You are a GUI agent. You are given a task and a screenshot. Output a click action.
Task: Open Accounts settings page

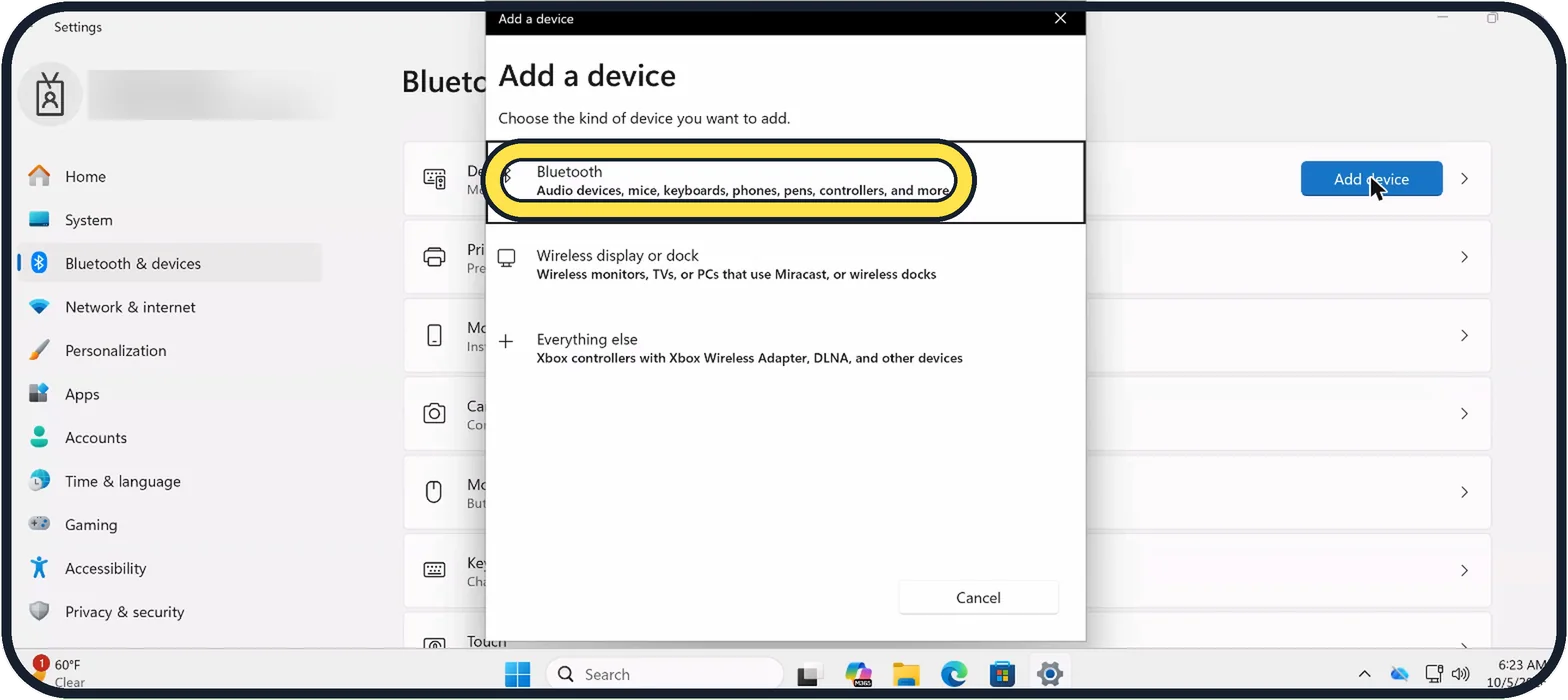pos(170,437)
